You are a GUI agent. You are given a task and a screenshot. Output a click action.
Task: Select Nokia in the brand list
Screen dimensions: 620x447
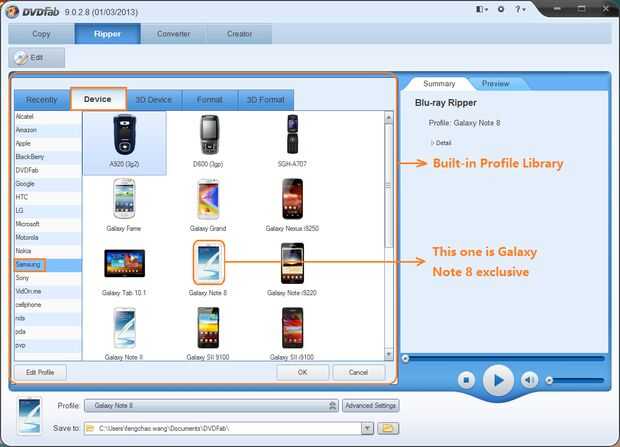click(48, 251)
